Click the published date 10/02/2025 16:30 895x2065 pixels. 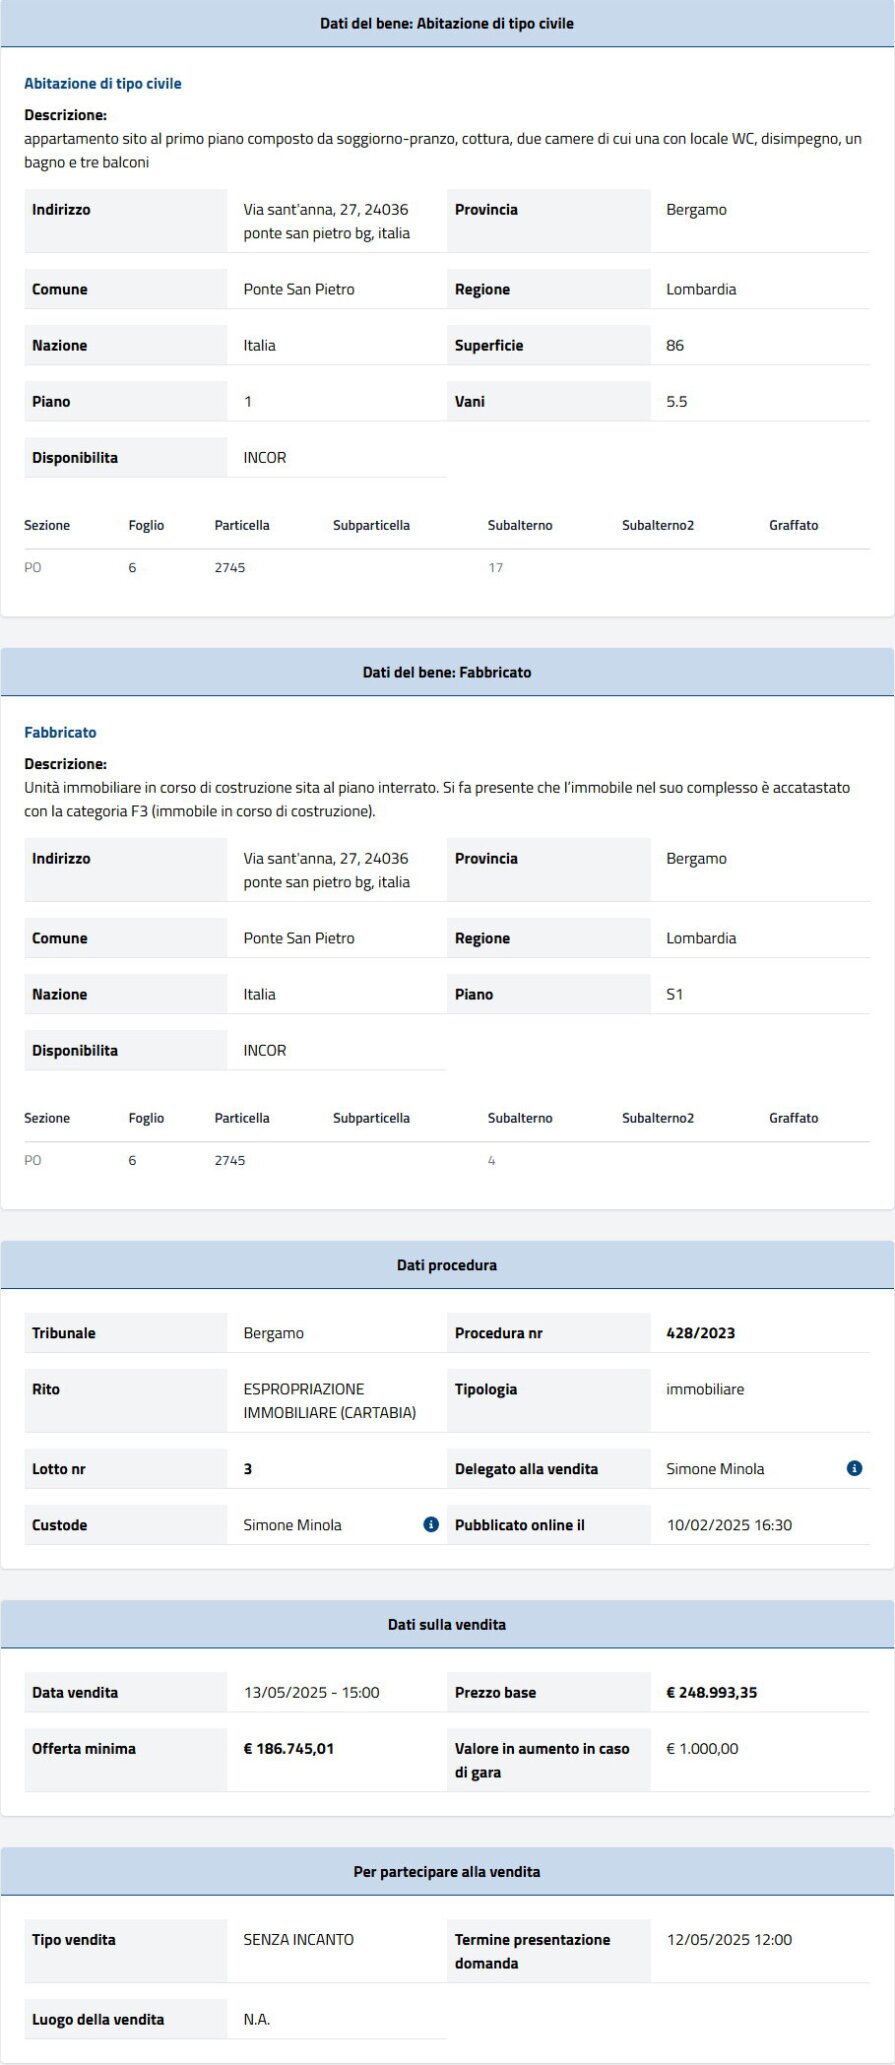[x=728, y=1524]
